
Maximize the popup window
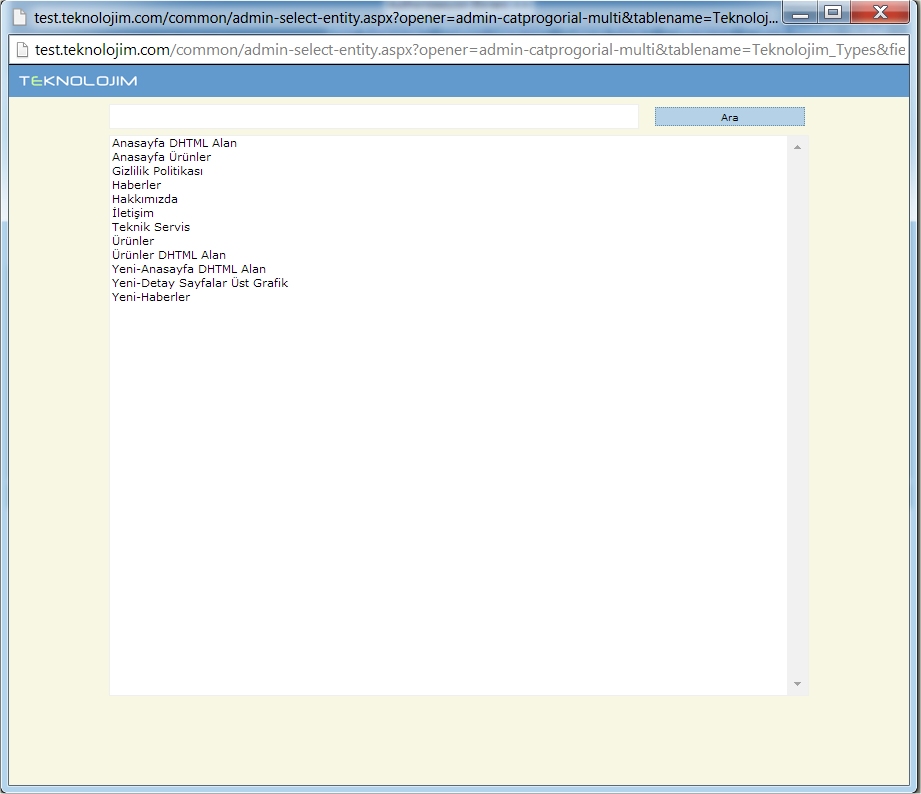(833, 12)
